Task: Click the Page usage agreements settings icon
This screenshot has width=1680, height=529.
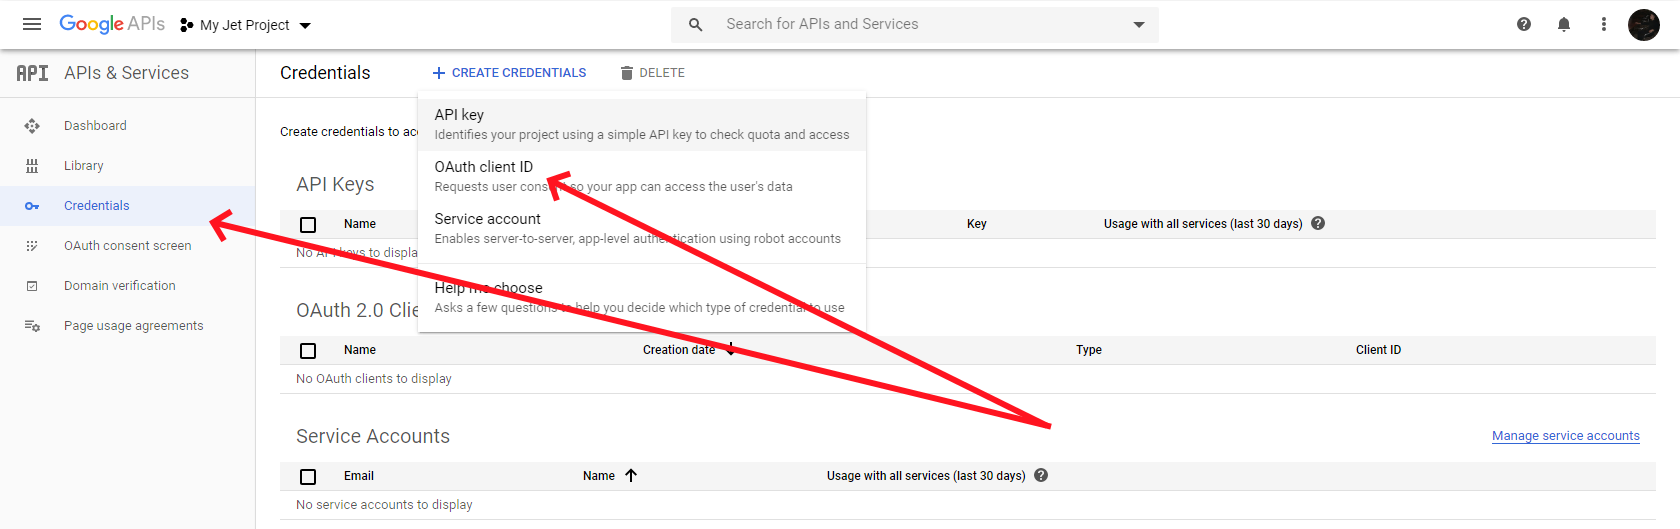Action: tap(32, 326)
